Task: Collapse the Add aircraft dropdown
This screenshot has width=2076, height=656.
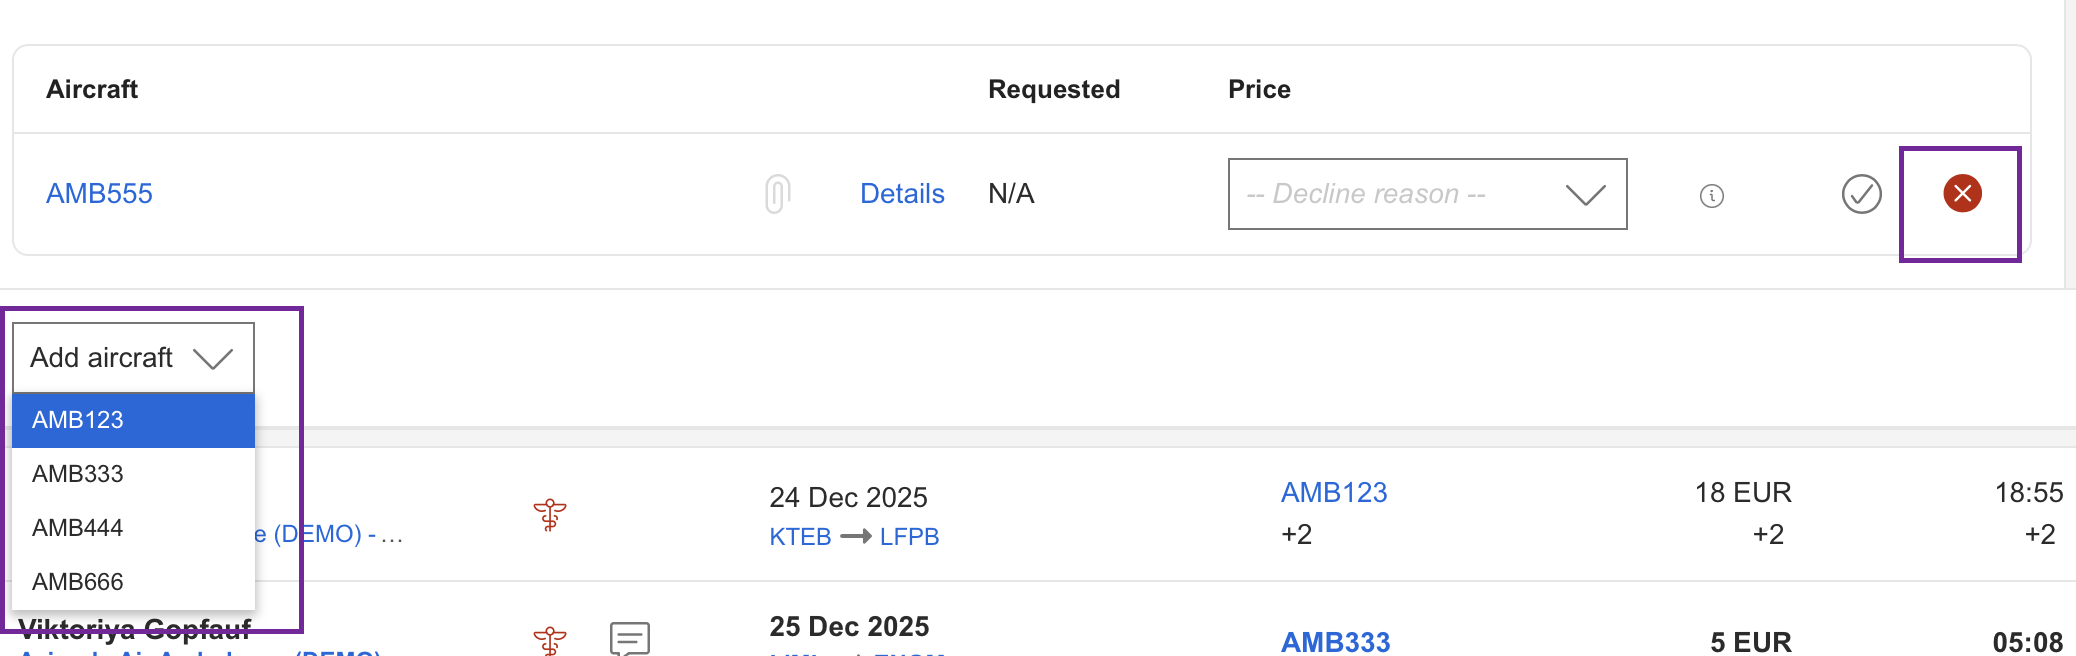Action: [x=133, y=358]
